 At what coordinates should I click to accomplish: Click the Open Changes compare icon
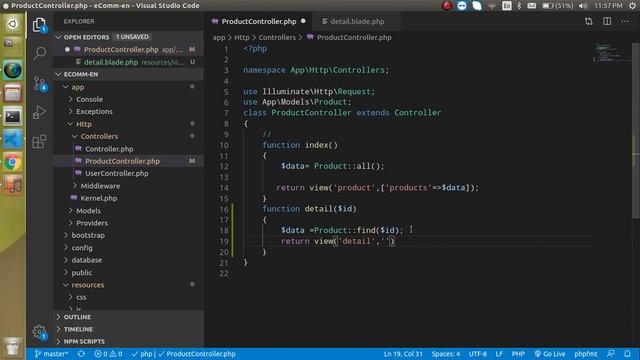click(x=589, y=21)
